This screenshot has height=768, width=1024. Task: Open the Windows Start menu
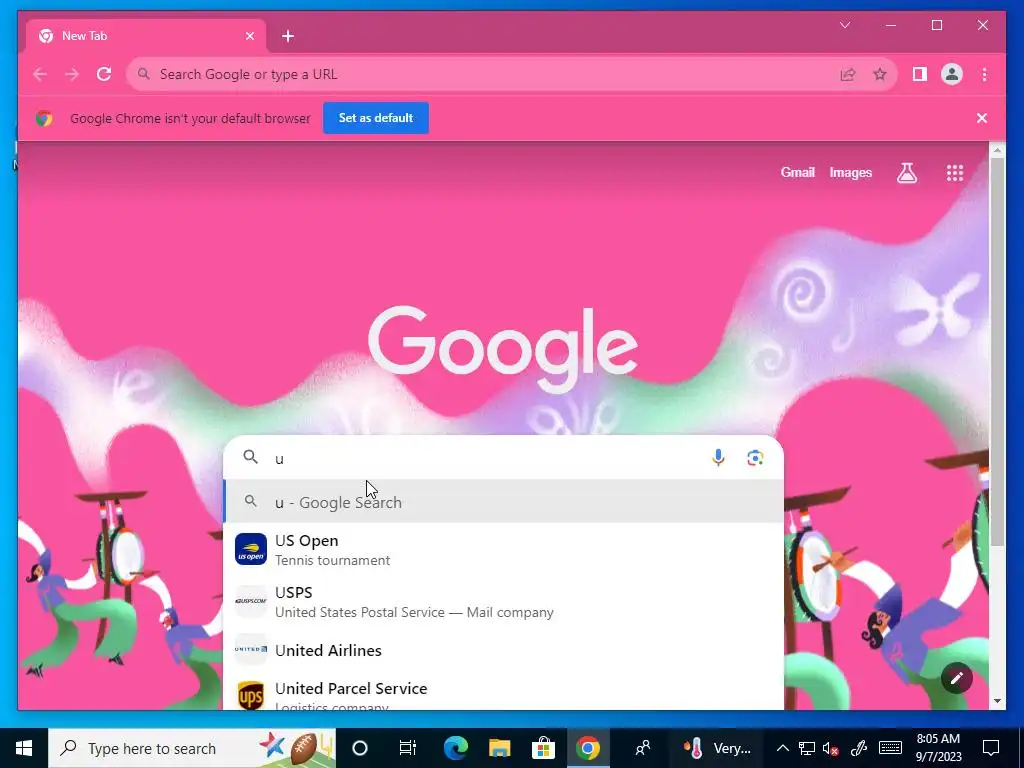click(24, 748)
